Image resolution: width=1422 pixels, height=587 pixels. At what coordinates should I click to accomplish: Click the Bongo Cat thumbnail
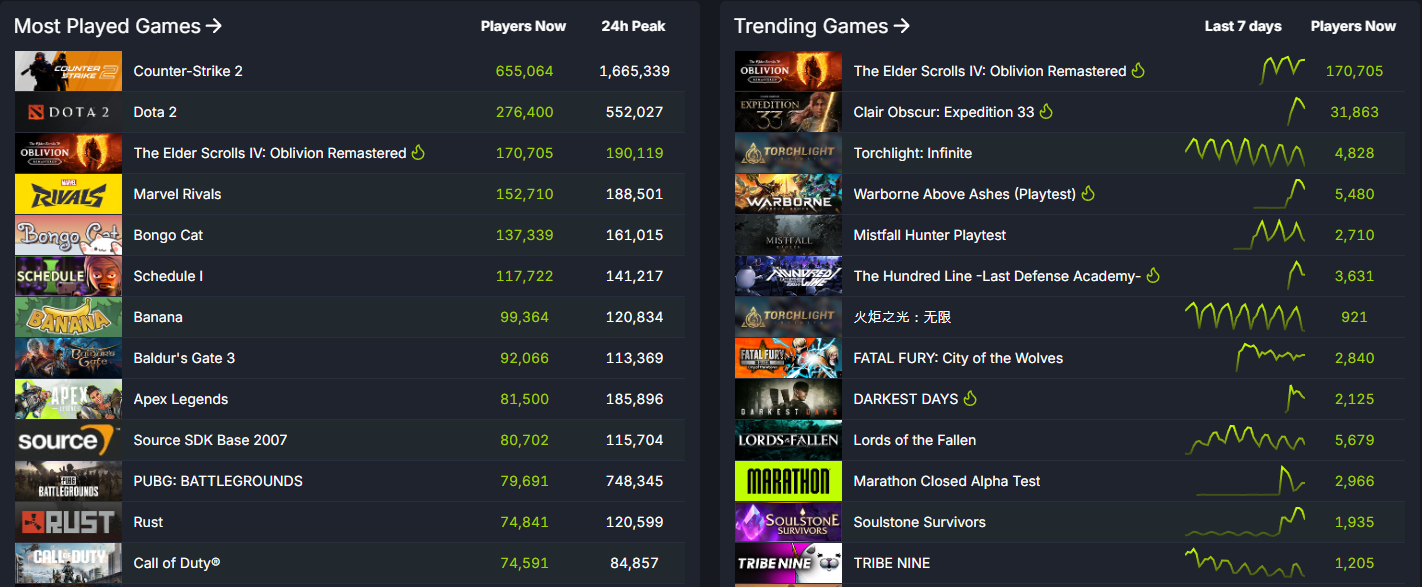[68, 235]
